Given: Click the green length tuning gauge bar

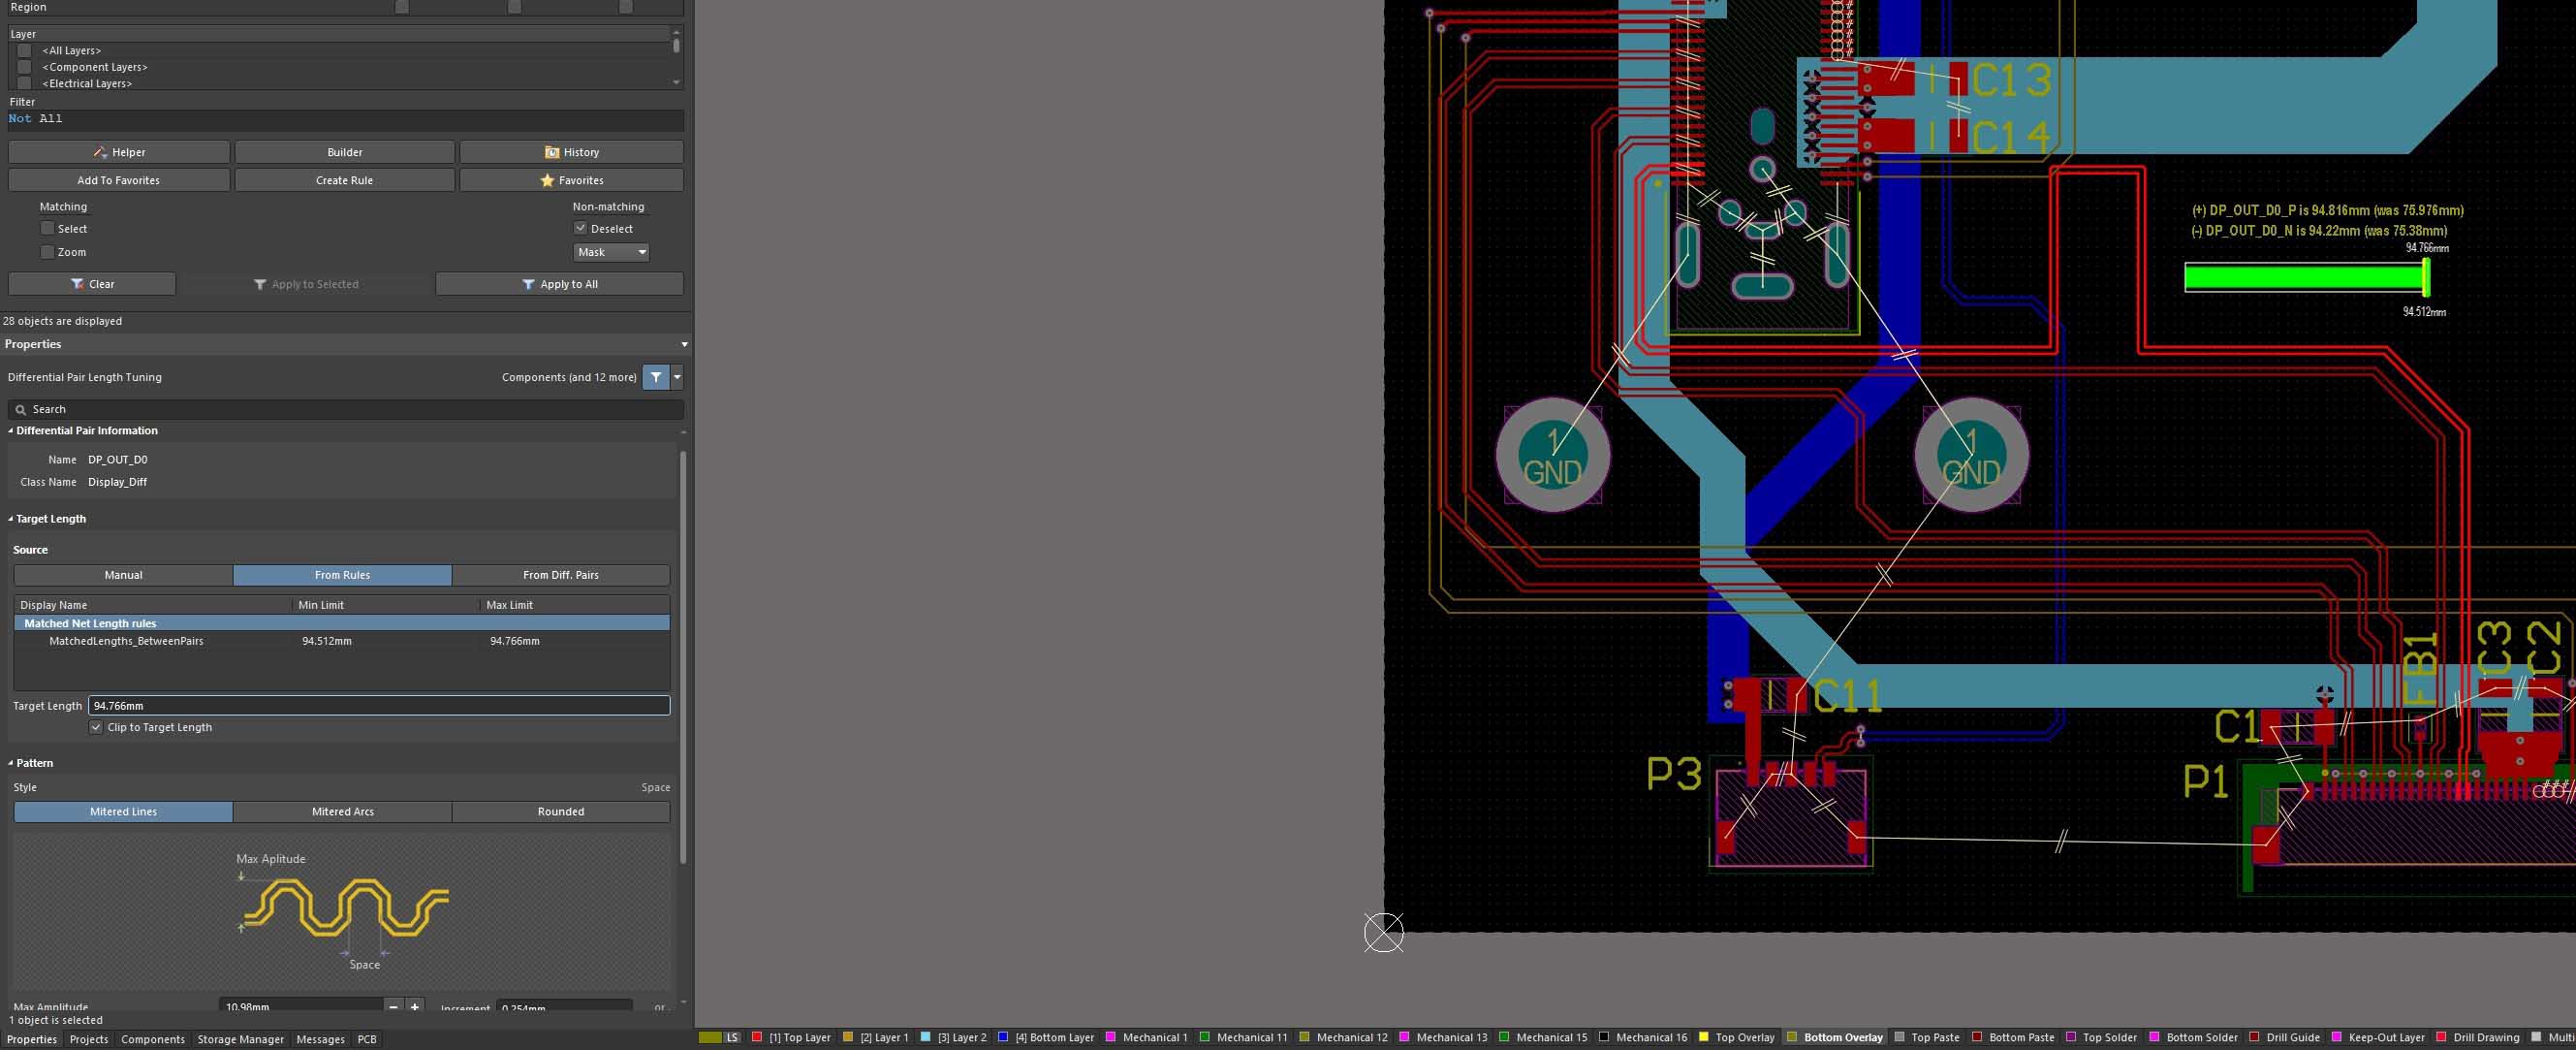Looking at the screenshot, I should [x=2302, y=278].
